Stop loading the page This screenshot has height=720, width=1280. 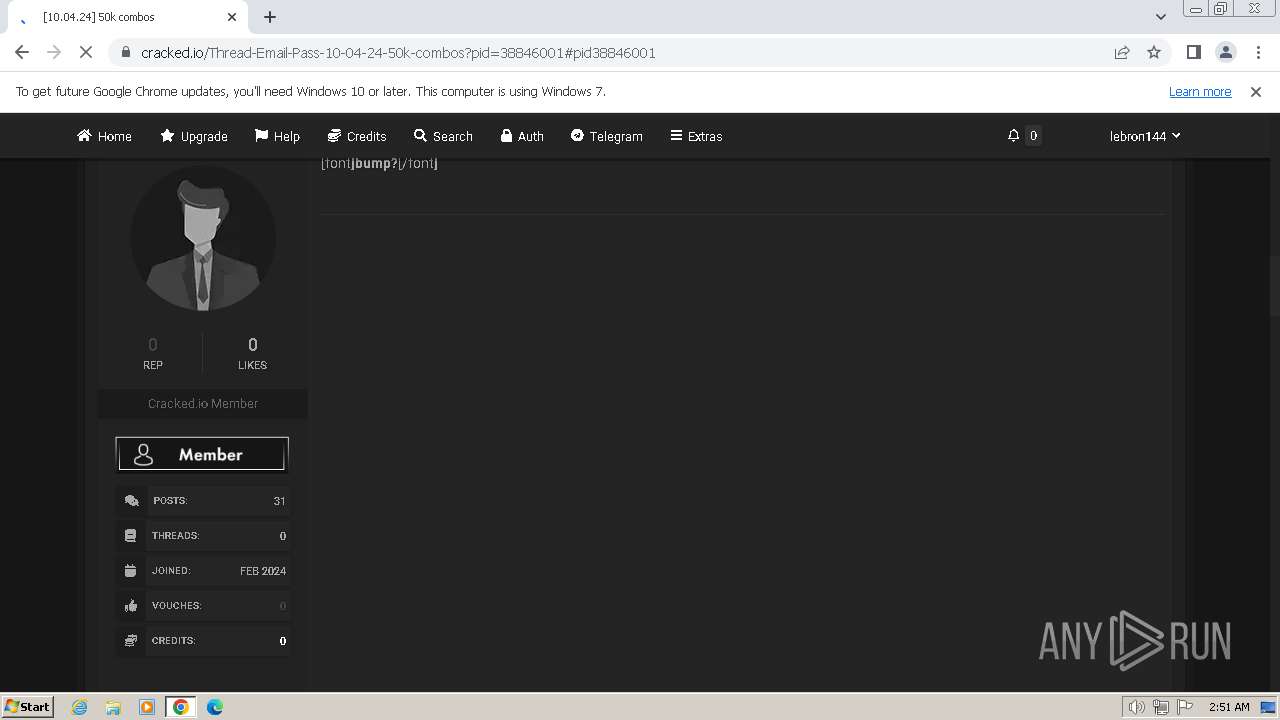pyautogui.click(x=86, y=52)
